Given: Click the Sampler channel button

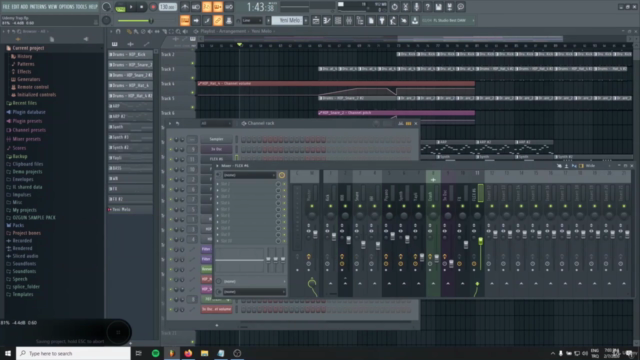Looking at the screenshot, I should click(x=216, y=139).
